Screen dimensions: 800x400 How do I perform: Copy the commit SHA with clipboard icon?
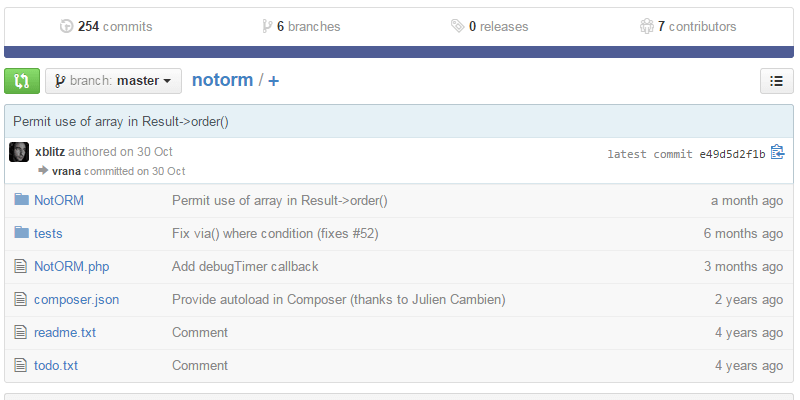pyautogui.click(x=777, y=153)
